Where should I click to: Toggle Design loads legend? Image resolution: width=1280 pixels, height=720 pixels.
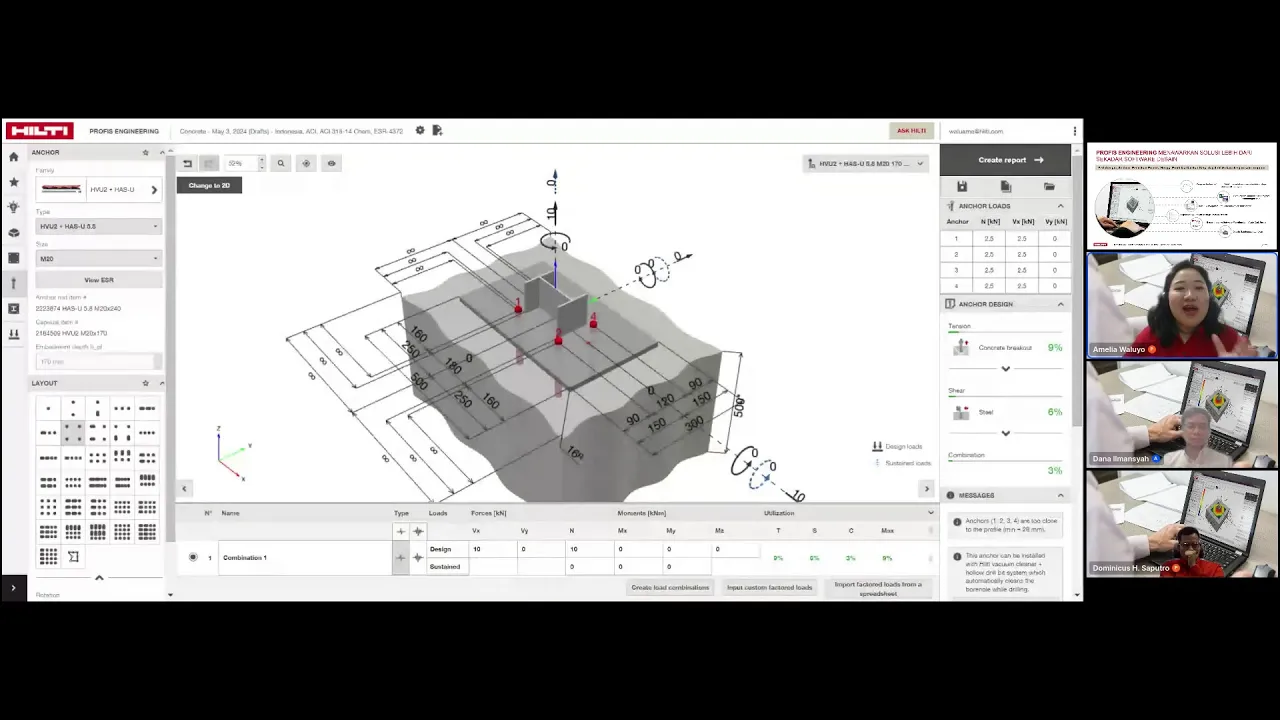897,446
